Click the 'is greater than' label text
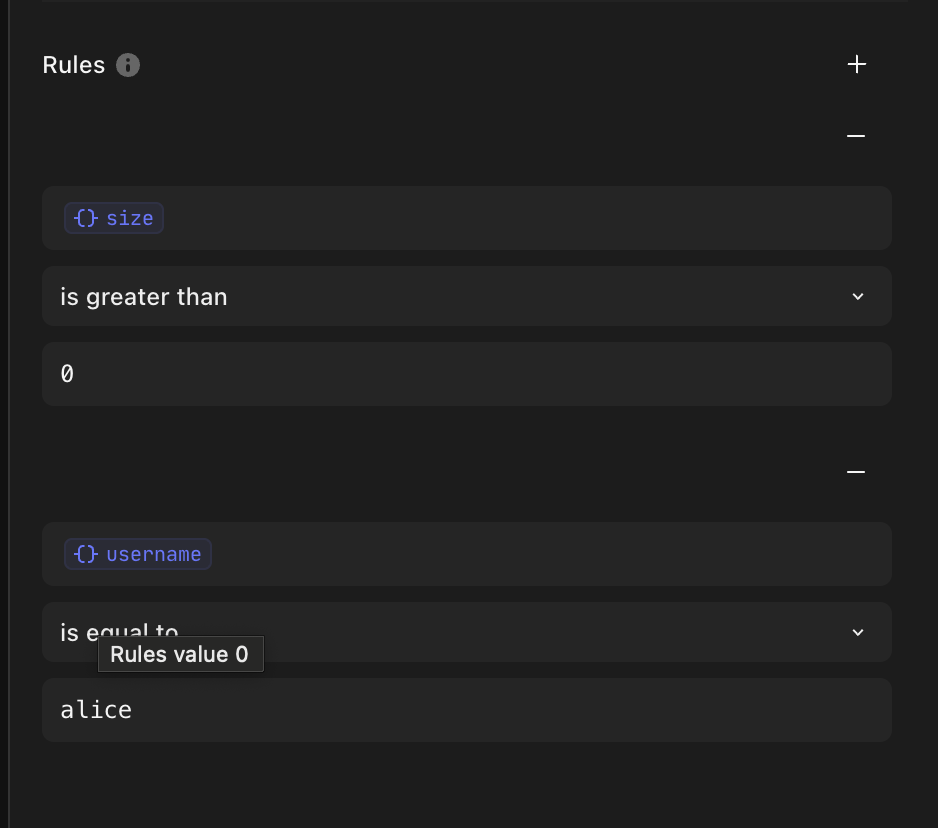This screenshot has width=938, height=828. 144,297
